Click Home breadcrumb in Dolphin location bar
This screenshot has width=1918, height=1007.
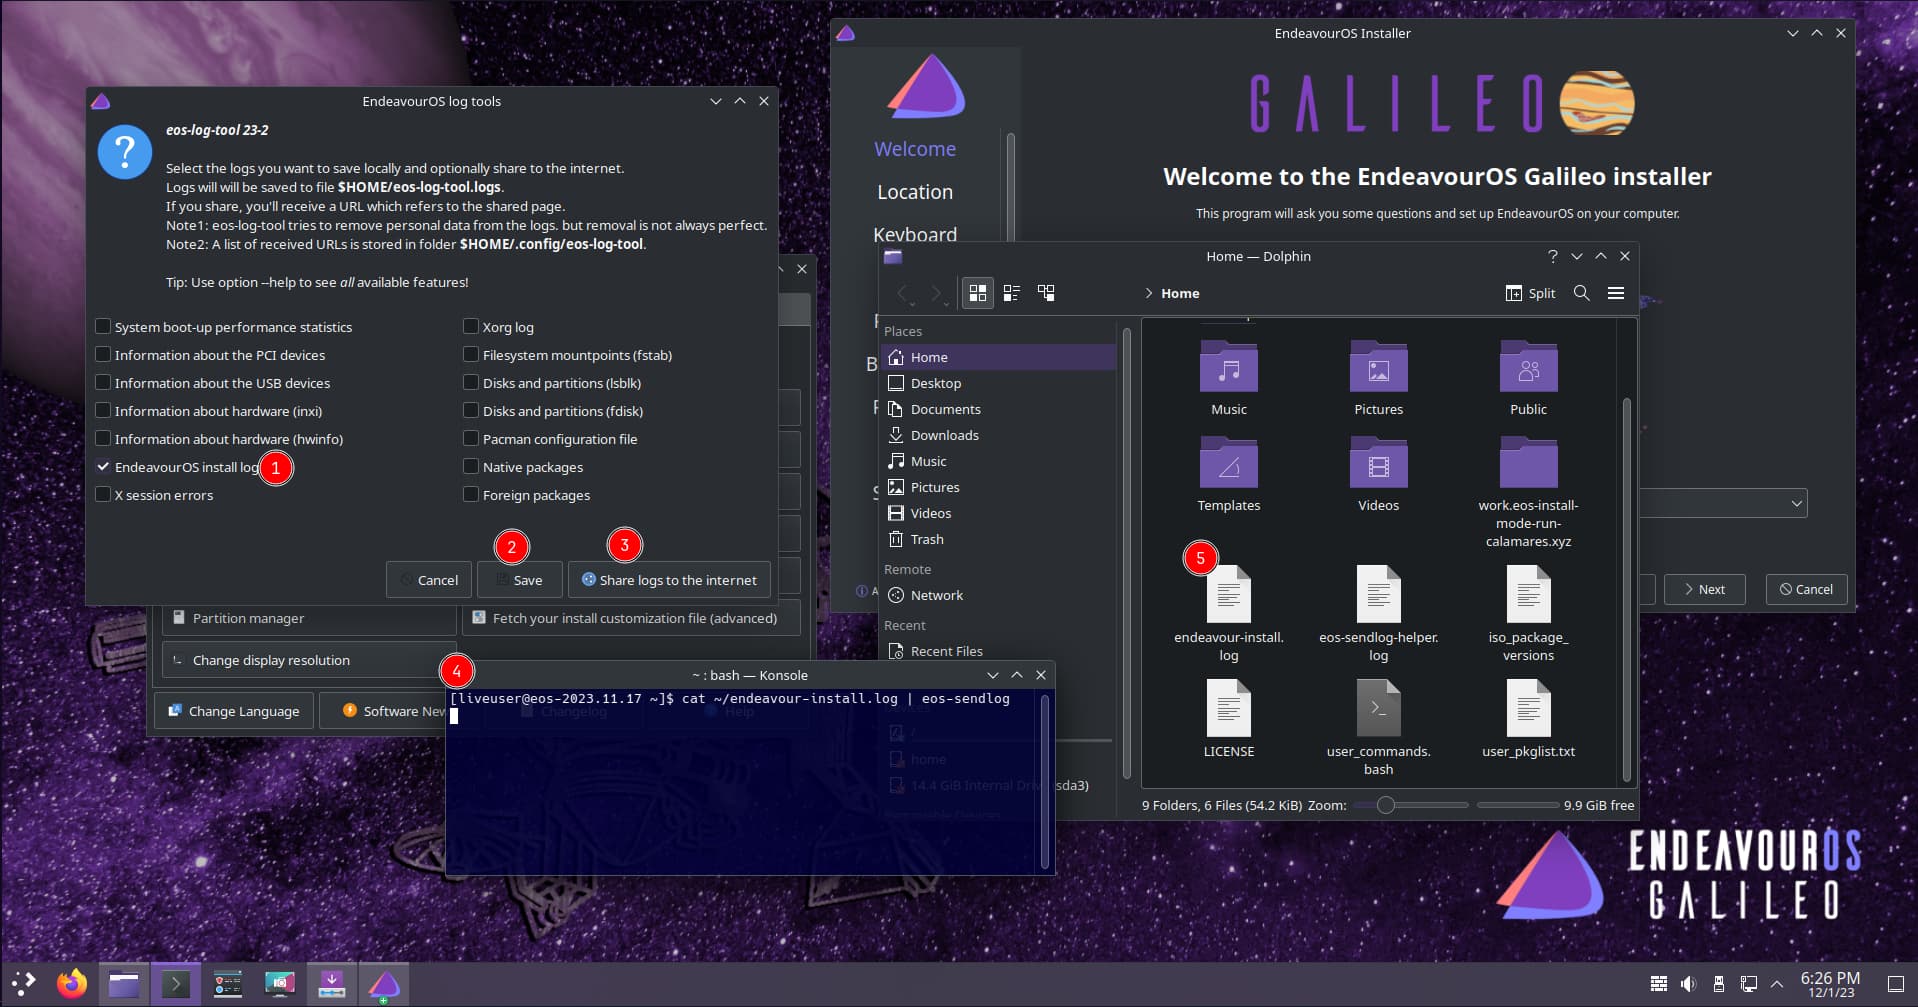pyautogui.click(x=1180, y=293)
